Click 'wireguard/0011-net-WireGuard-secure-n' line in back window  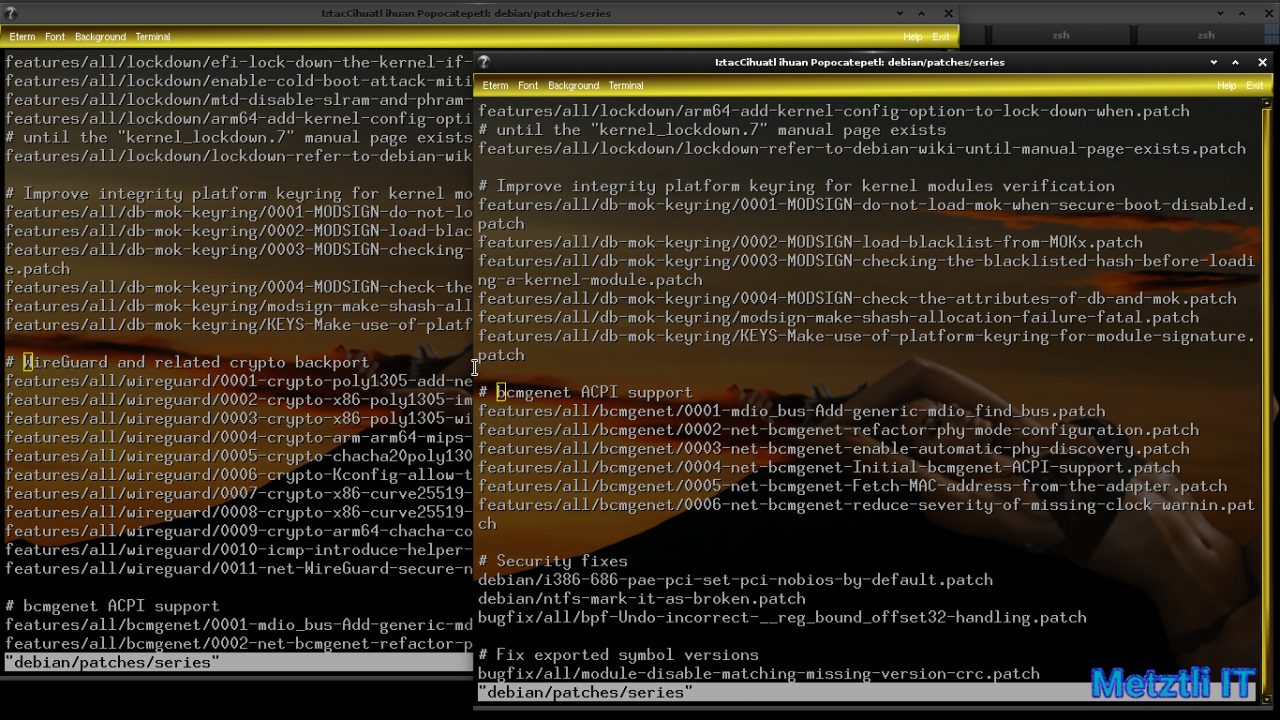[239, 569]
